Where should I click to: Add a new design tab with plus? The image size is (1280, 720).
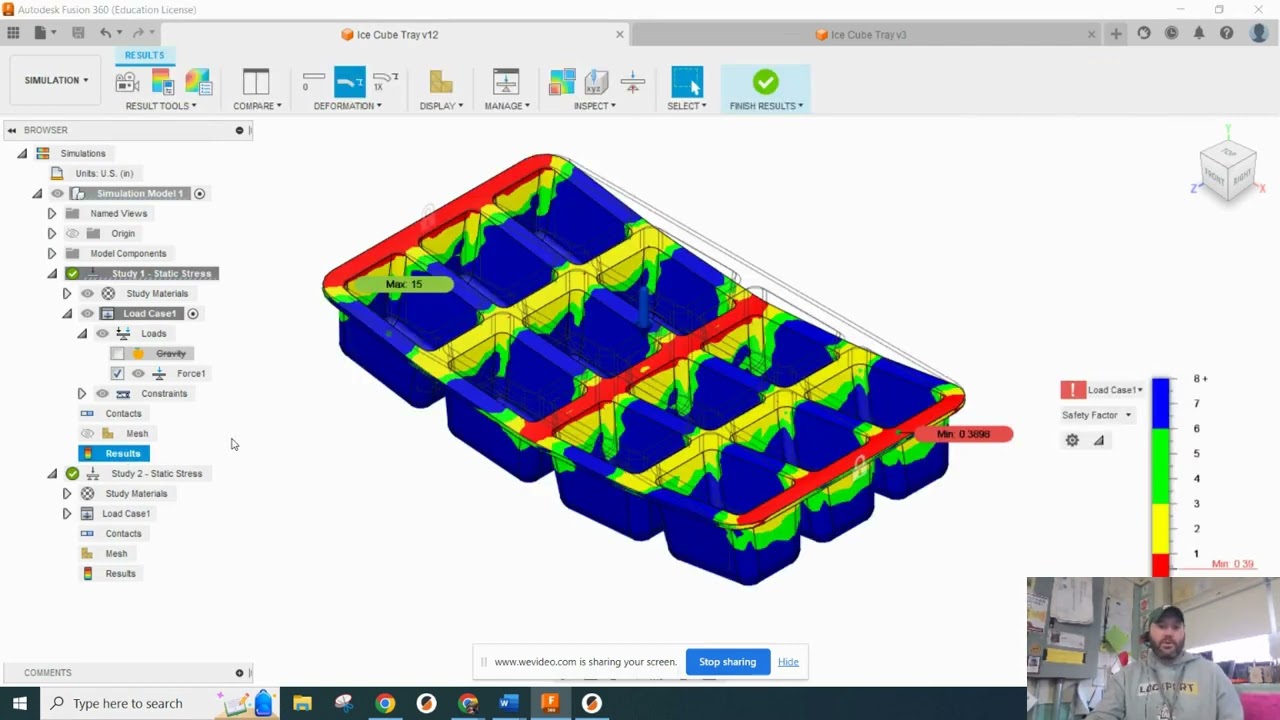coord(1116,33)
